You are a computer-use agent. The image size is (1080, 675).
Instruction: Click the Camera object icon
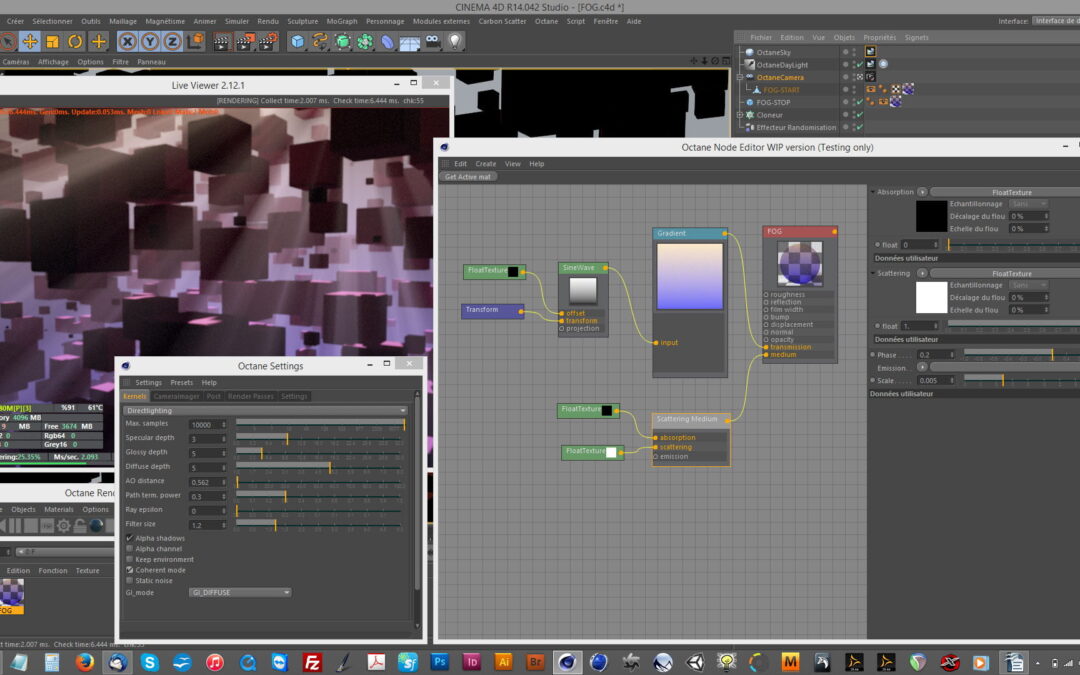click(x=432, y=41)
